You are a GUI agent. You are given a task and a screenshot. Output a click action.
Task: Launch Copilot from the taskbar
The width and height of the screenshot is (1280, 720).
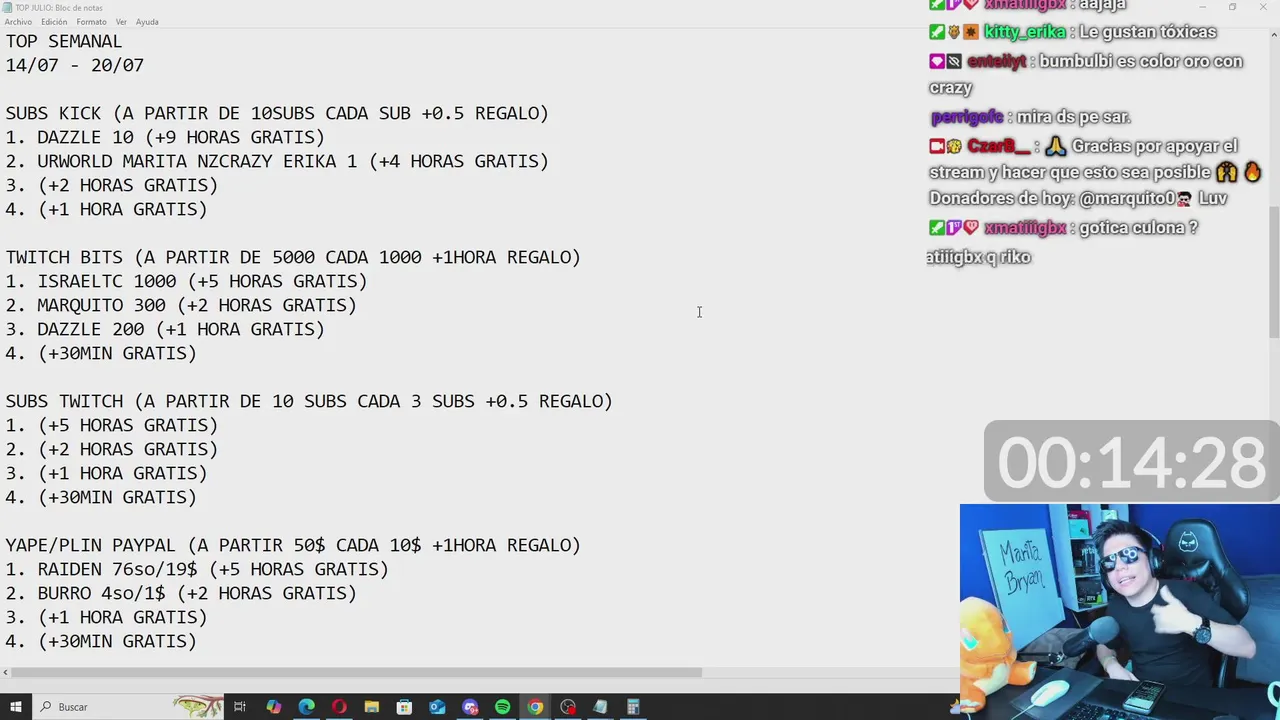273,707
